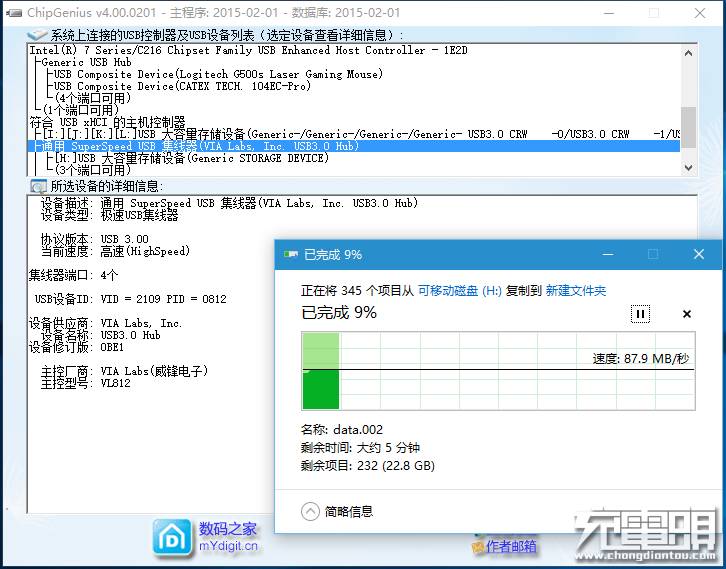The image size is (726, 569).
Task: Open the 数码之家 house logo icon
Action: (172, 538)
